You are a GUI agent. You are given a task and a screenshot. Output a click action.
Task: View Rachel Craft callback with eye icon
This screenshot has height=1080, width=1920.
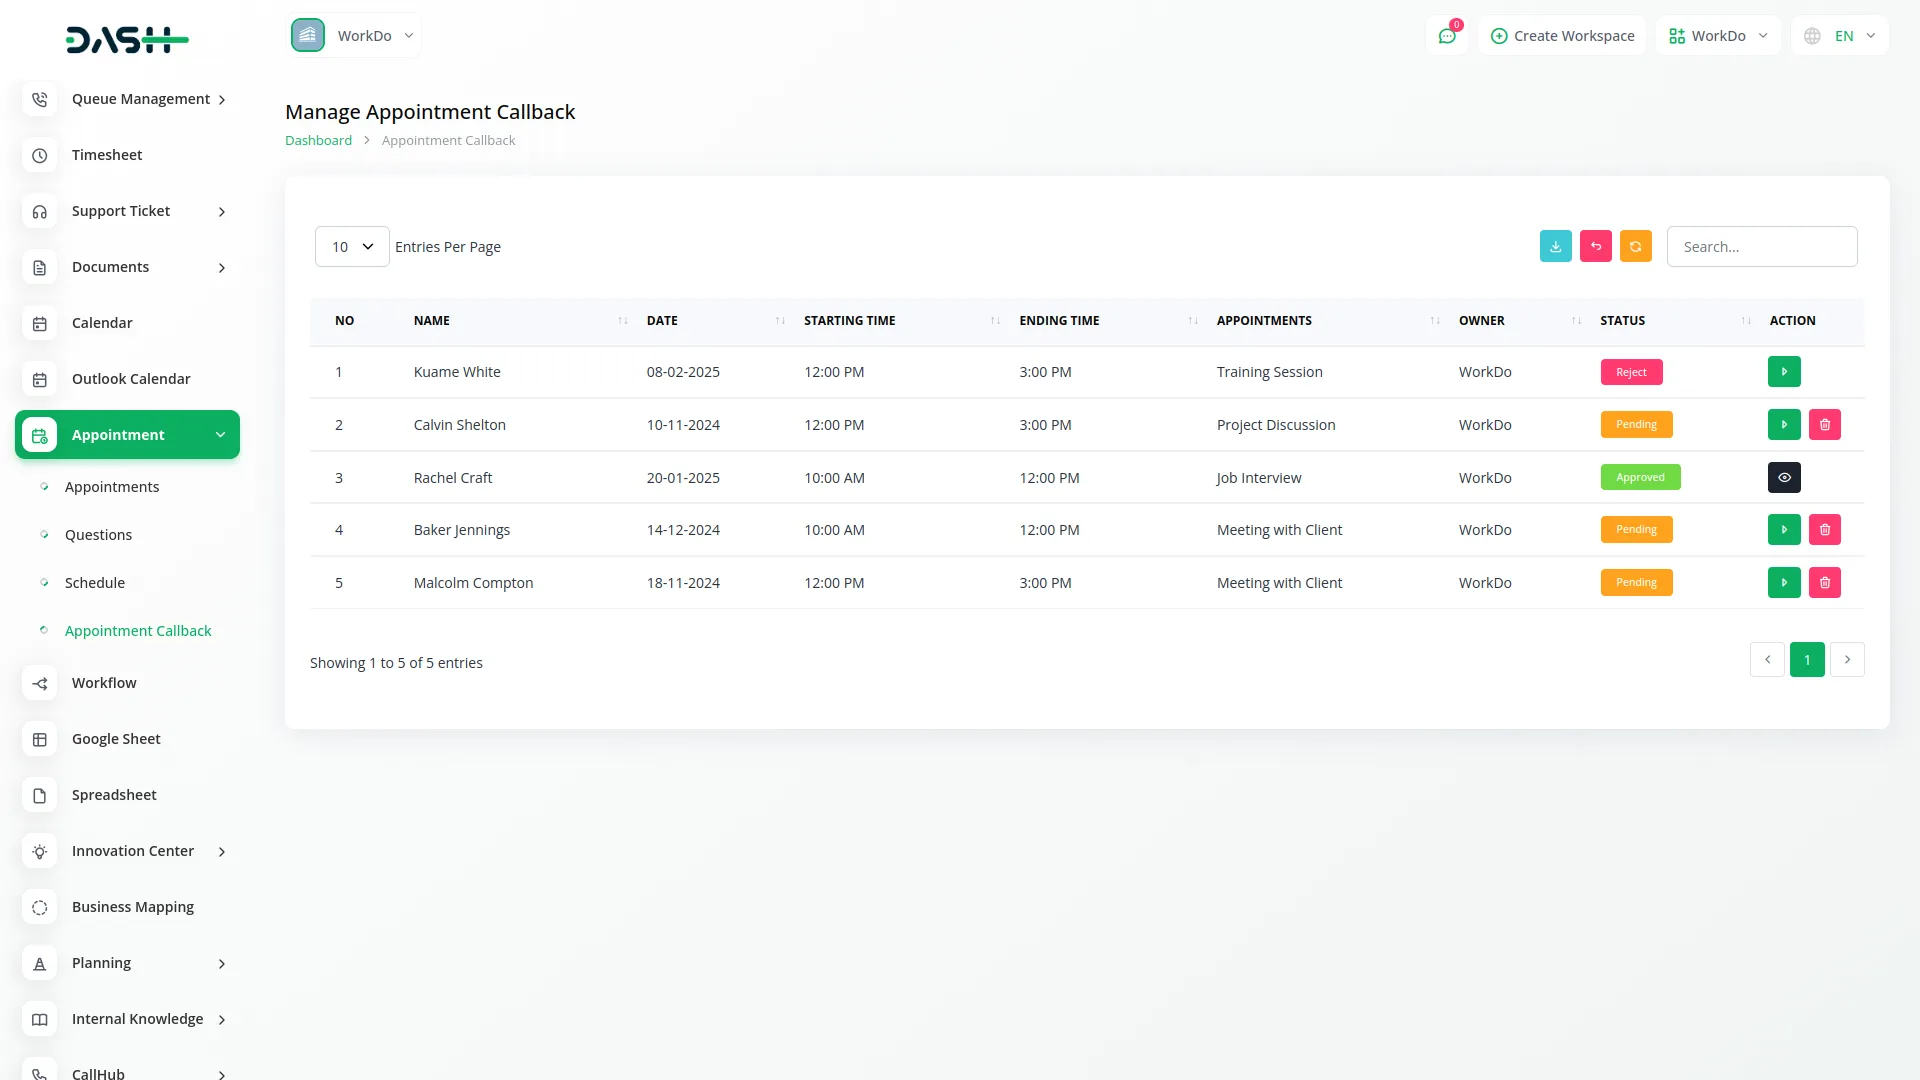pos(1783,478)
